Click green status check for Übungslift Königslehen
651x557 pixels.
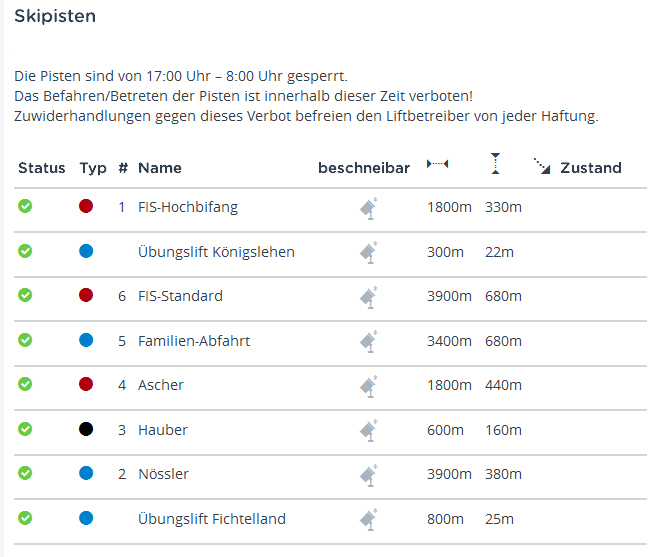coord(26,251)
